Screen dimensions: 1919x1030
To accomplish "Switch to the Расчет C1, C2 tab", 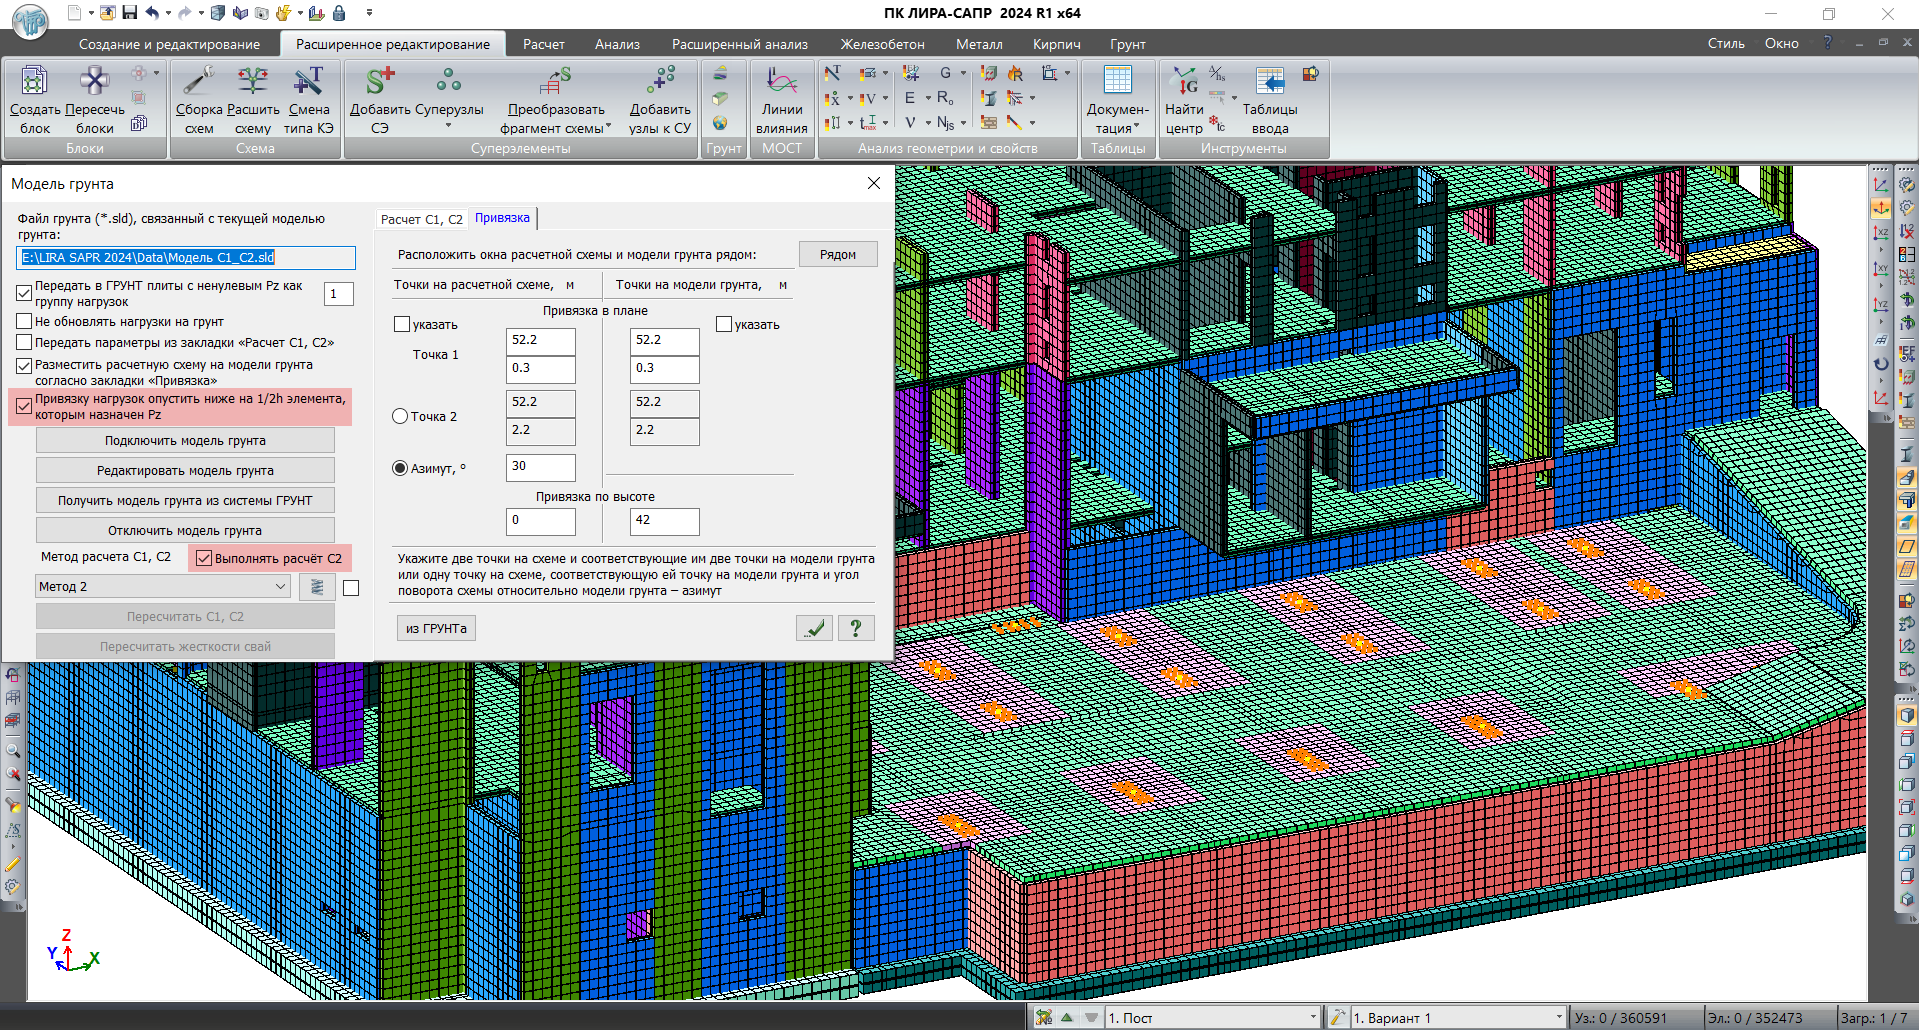I will coord(421,219).
